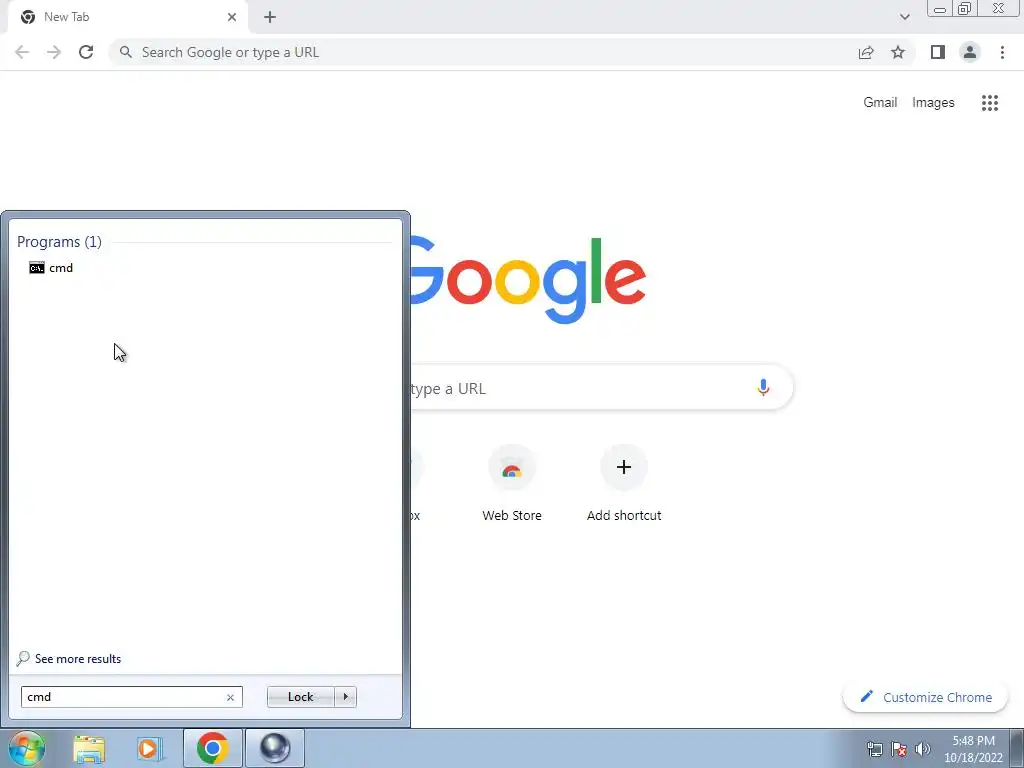Screen dimensions: 1024x768
Task: Open the Action Center flag icon
Action: (899, 749)
